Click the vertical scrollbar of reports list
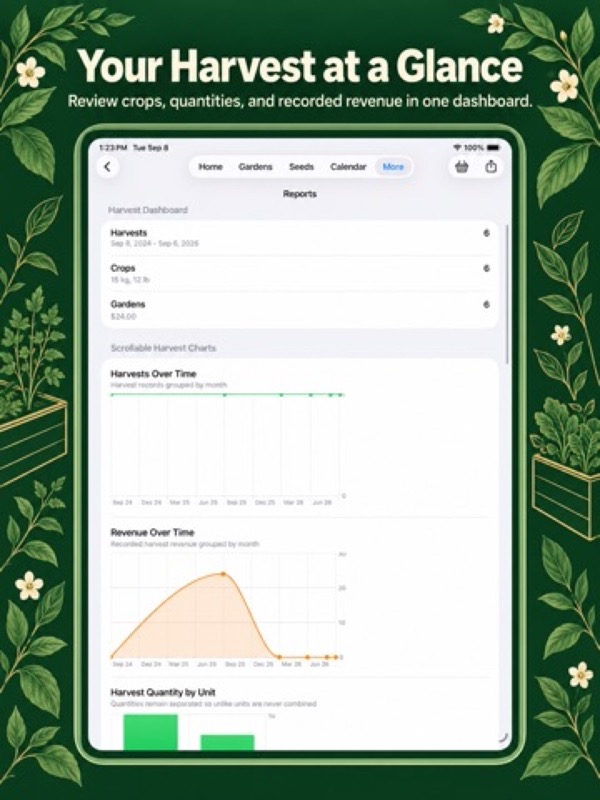The height and width of the screenshot is (800, 600). tap(507, 294)
